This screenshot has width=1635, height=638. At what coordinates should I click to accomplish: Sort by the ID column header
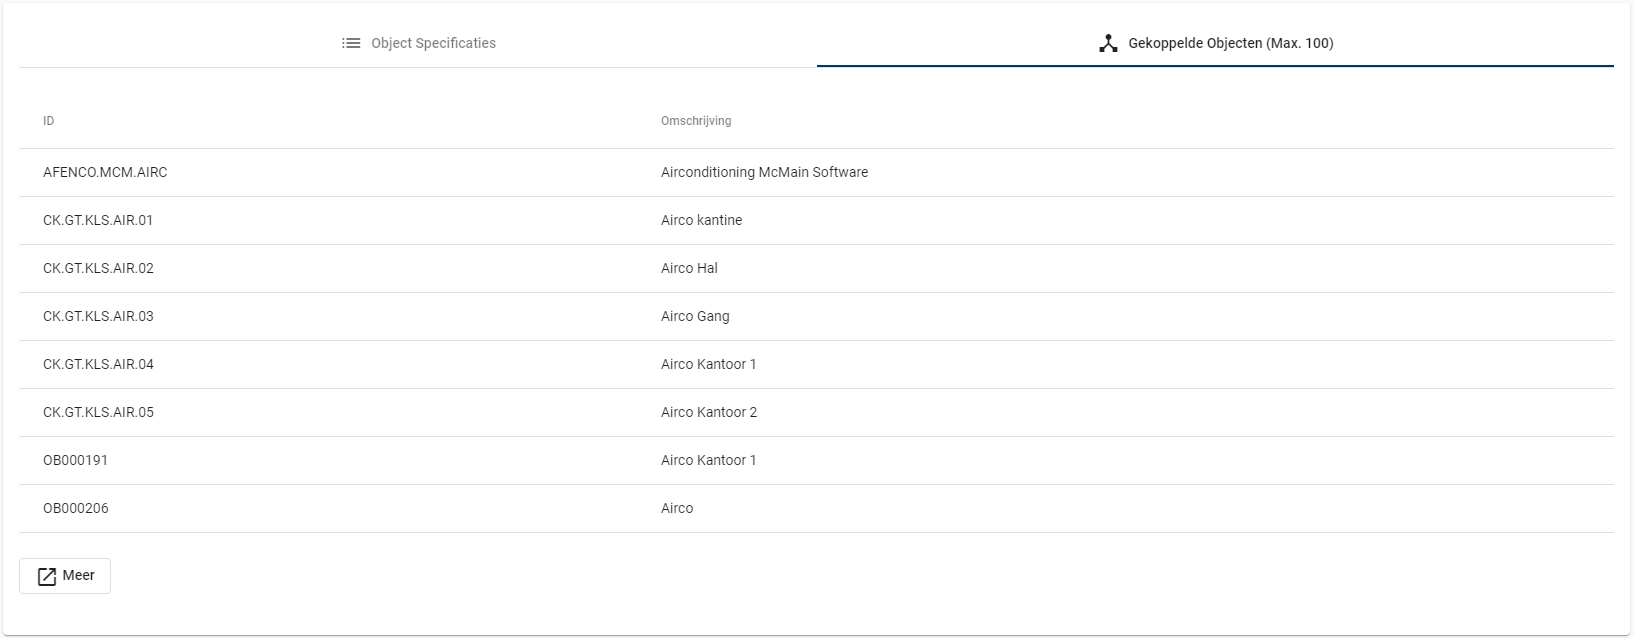48,121
